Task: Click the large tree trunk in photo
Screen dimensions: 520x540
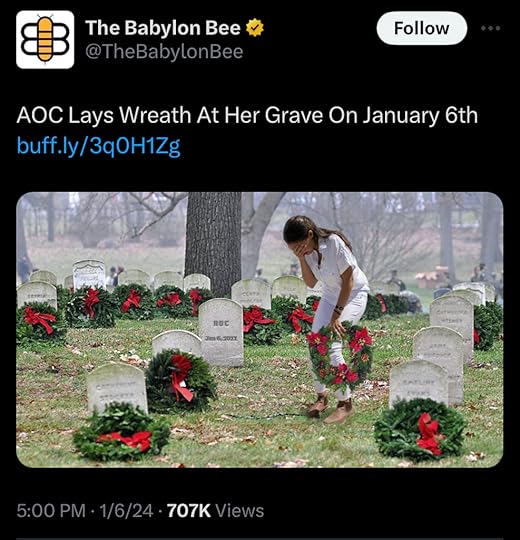Action: 213,243
